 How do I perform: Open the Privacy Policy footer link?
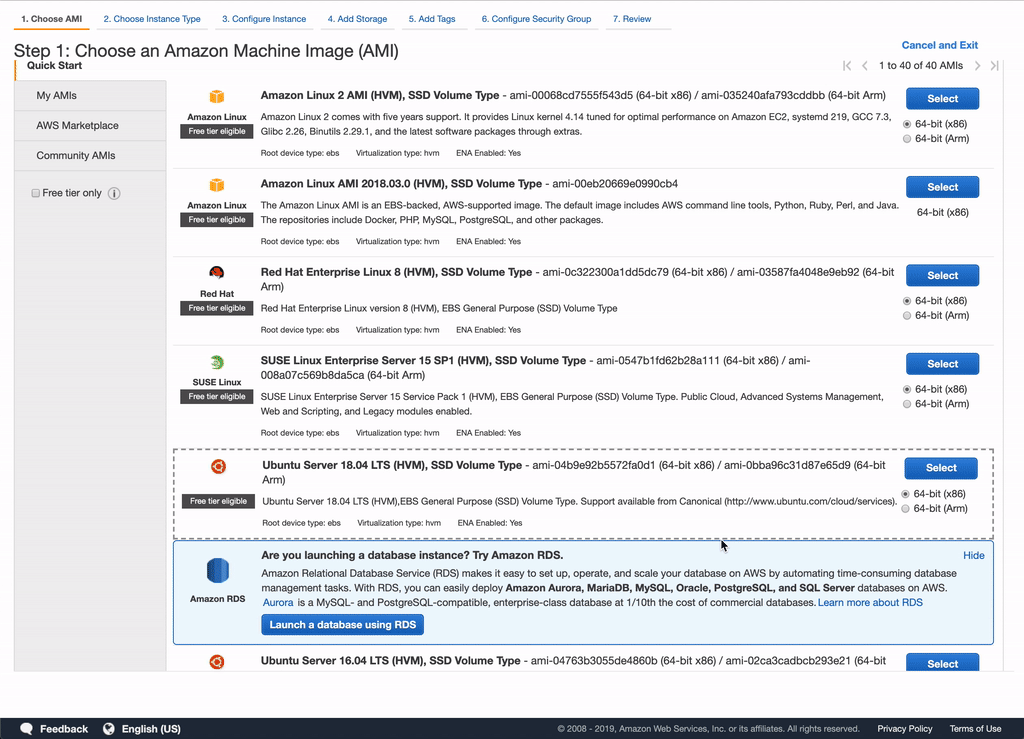point(904,729)
